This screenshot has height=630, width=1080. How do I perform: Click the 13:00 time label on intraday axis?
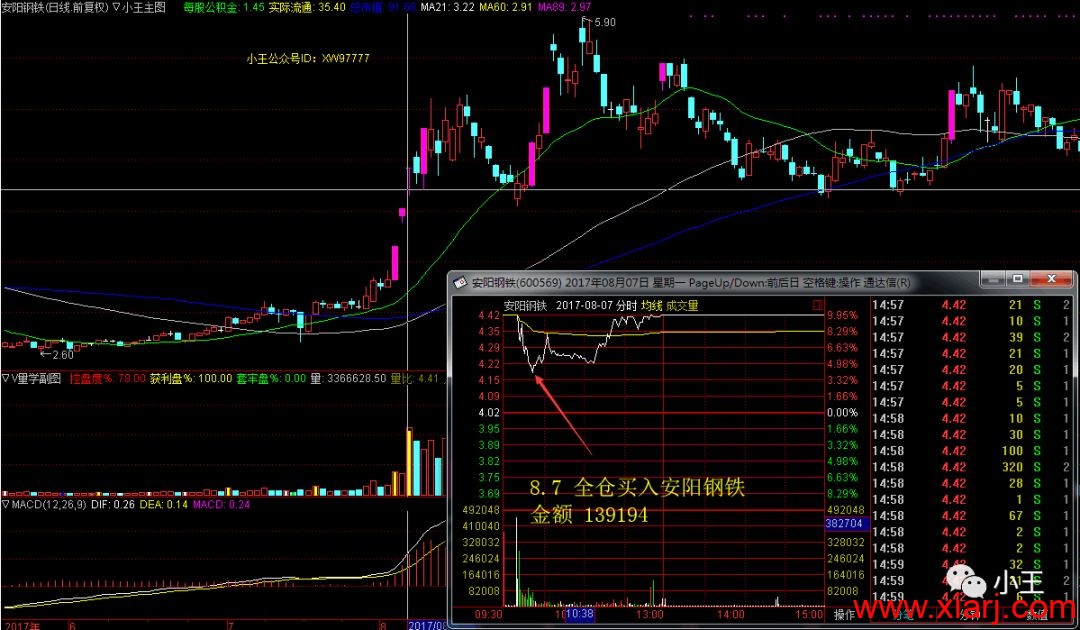[650, 614]
